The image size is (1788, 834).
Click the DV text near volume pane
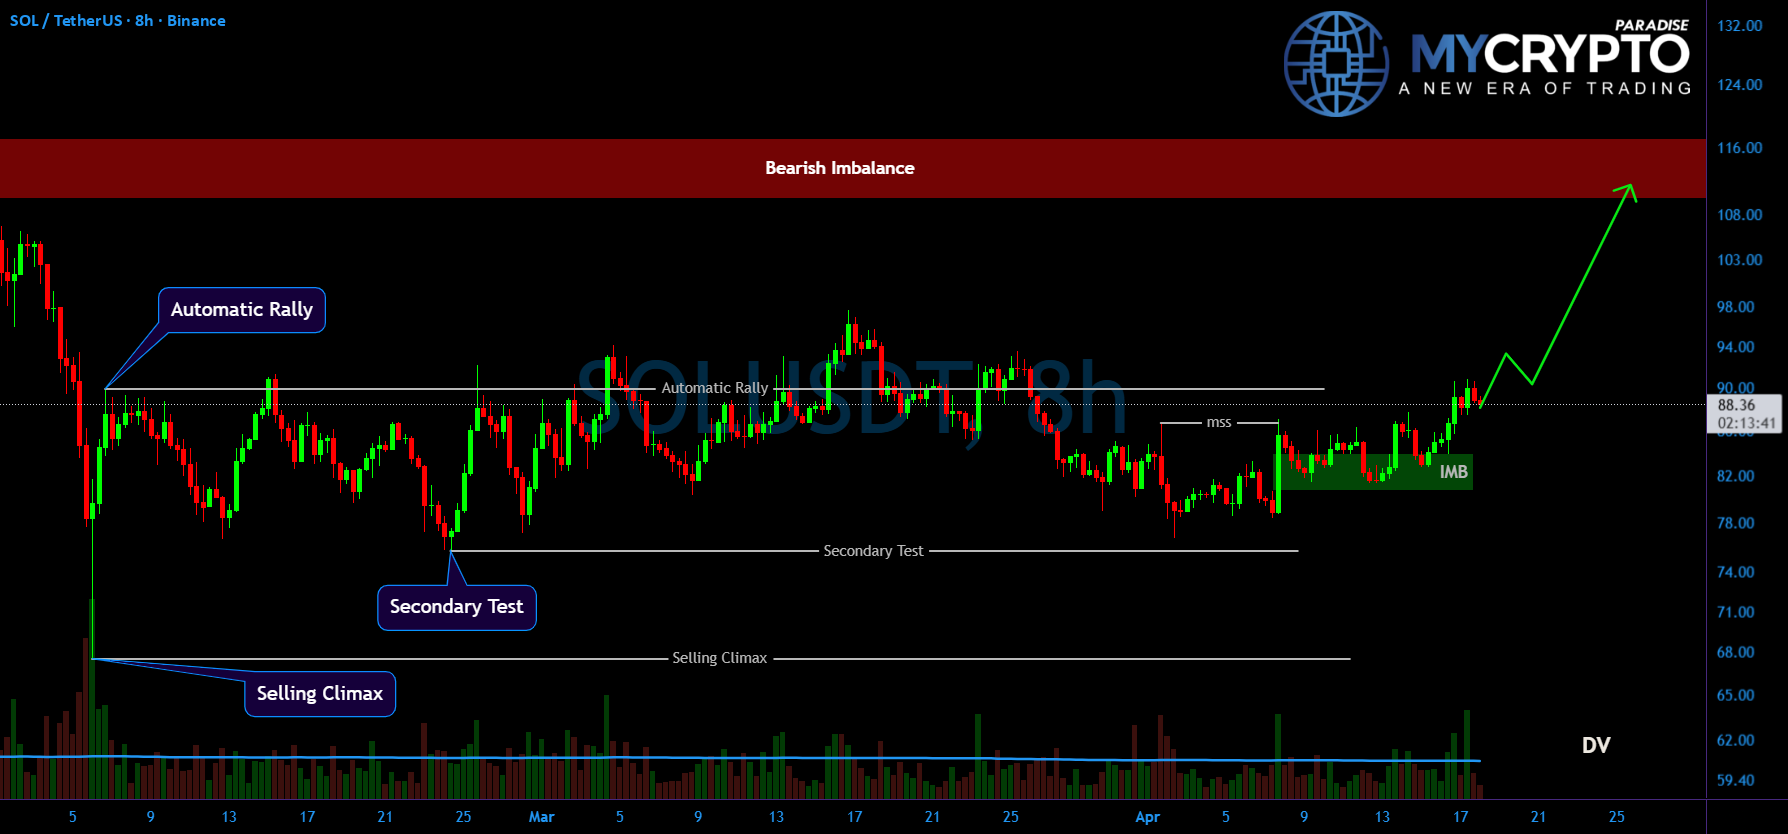[x=1596, y=745]
